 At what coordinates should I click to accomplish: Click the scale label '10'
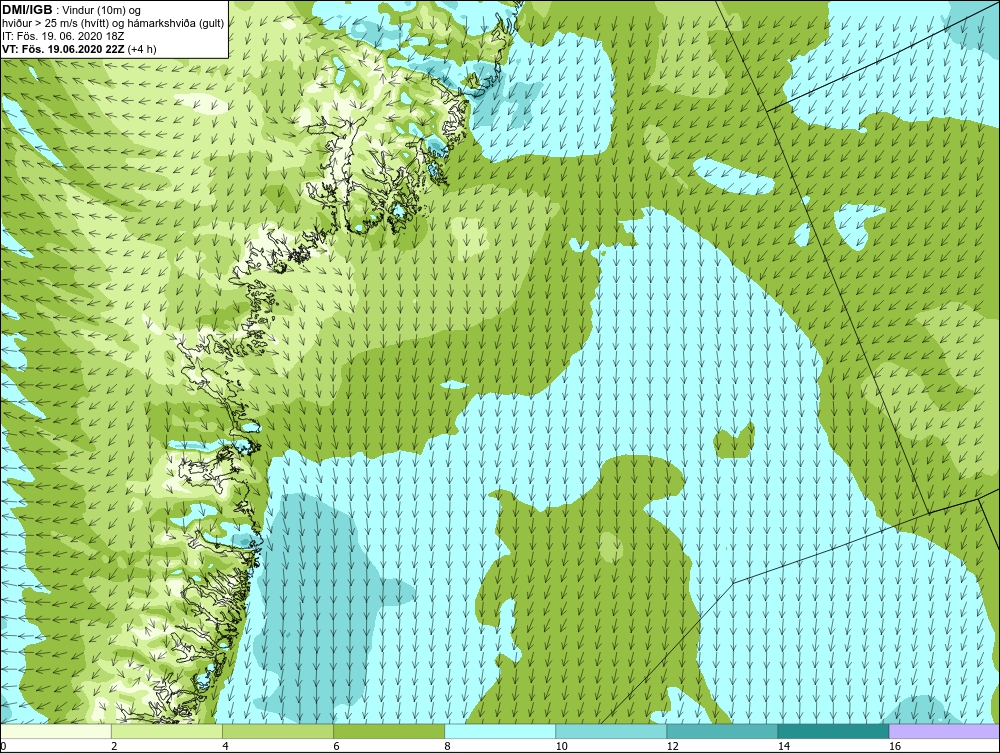(x=561, y=746)
